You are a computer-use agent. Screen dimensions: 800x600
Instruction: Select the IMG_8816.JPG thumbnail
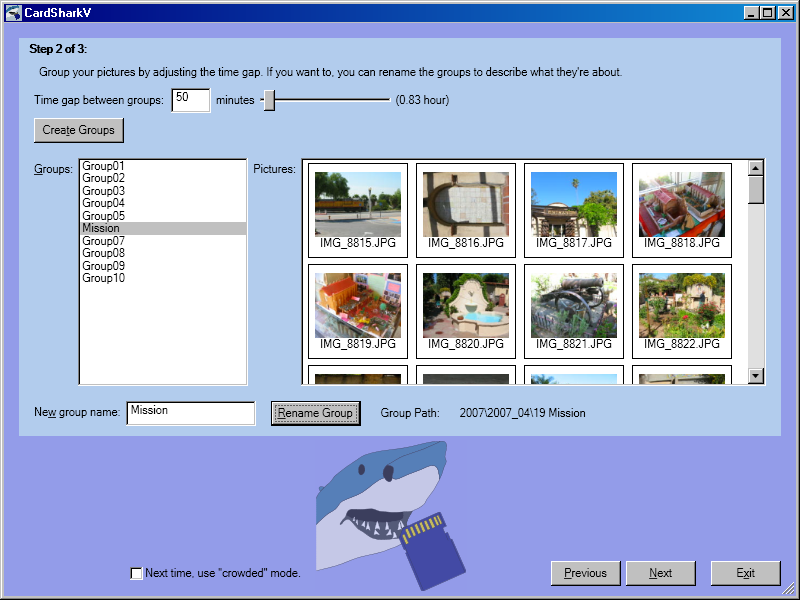click(x=466, y=210)
